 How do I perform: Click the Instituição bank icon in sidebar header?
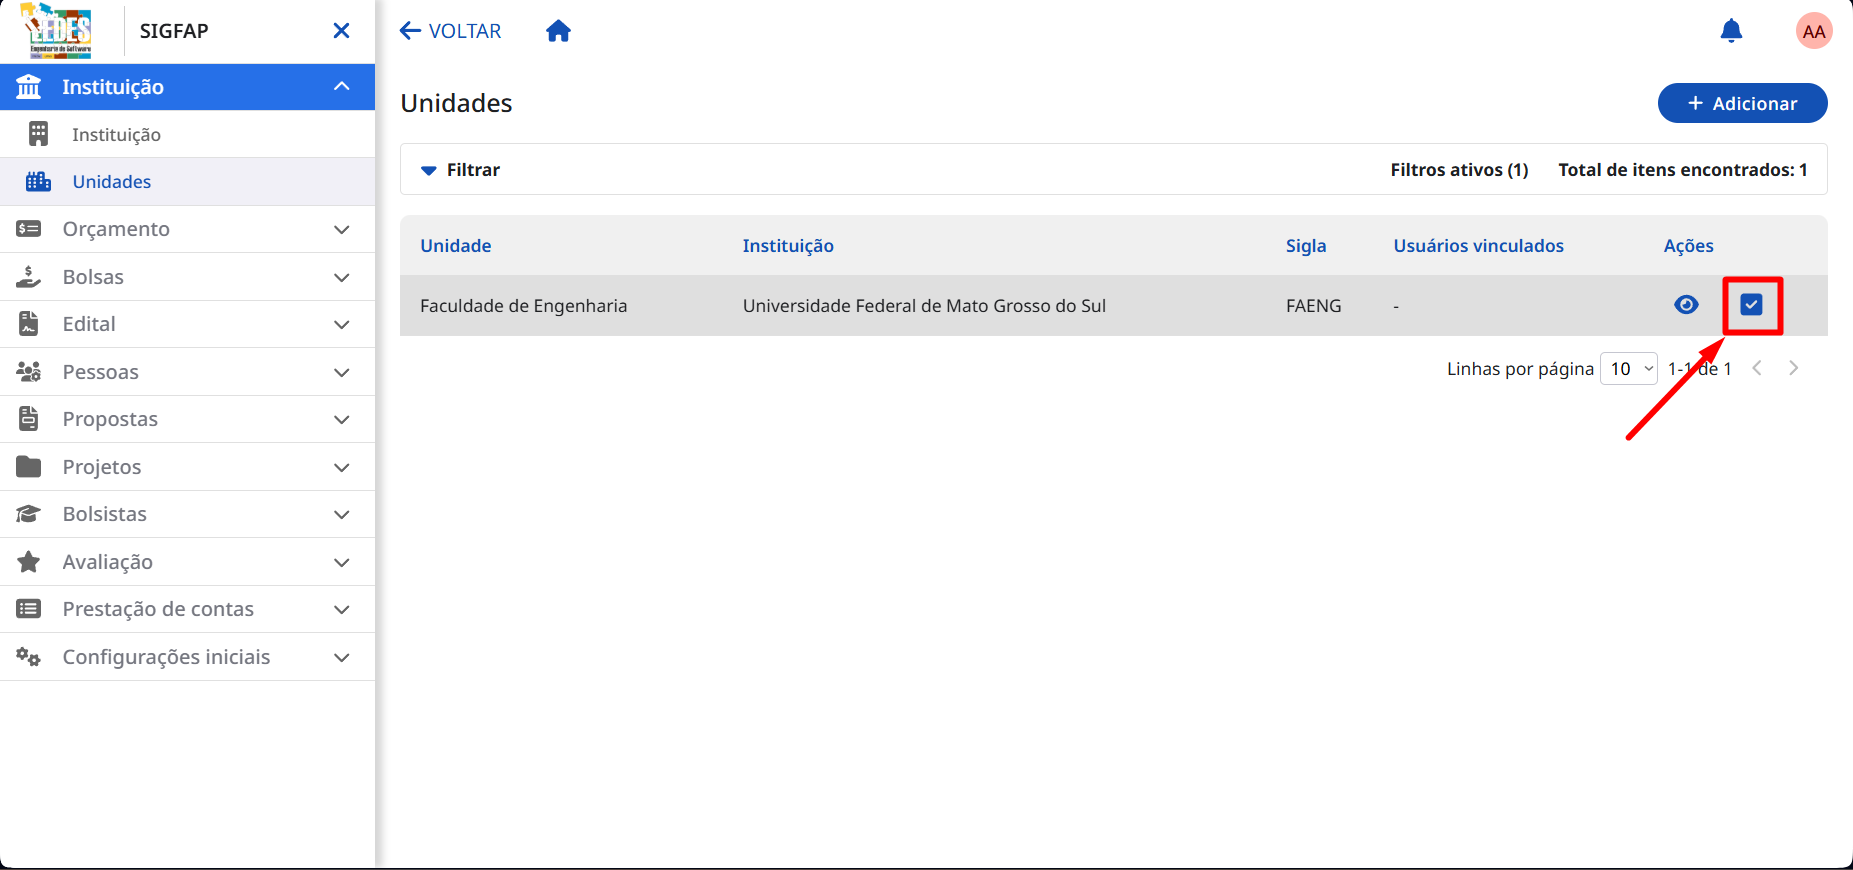pos(29,87)
